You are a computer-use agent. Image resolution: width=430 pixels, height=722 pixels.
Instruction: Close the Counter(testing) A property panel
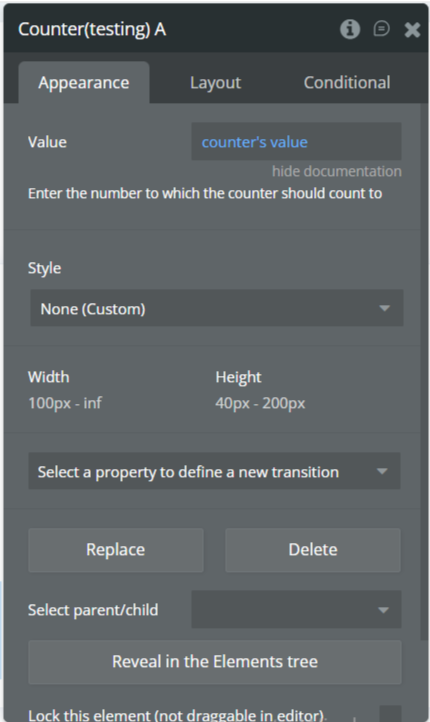412,30
